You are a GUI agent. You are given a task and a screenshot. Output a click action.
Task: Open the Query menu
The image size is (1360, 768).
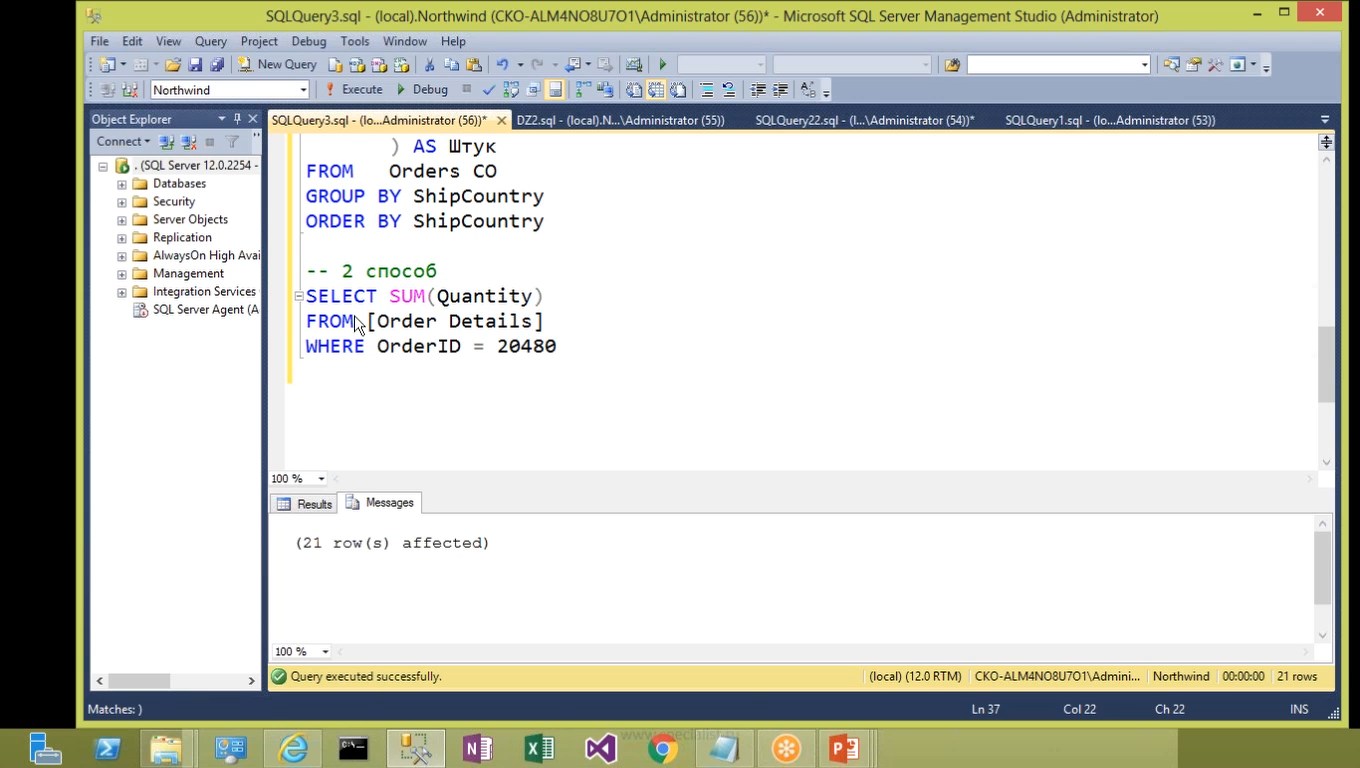click(x=210, y=41)
